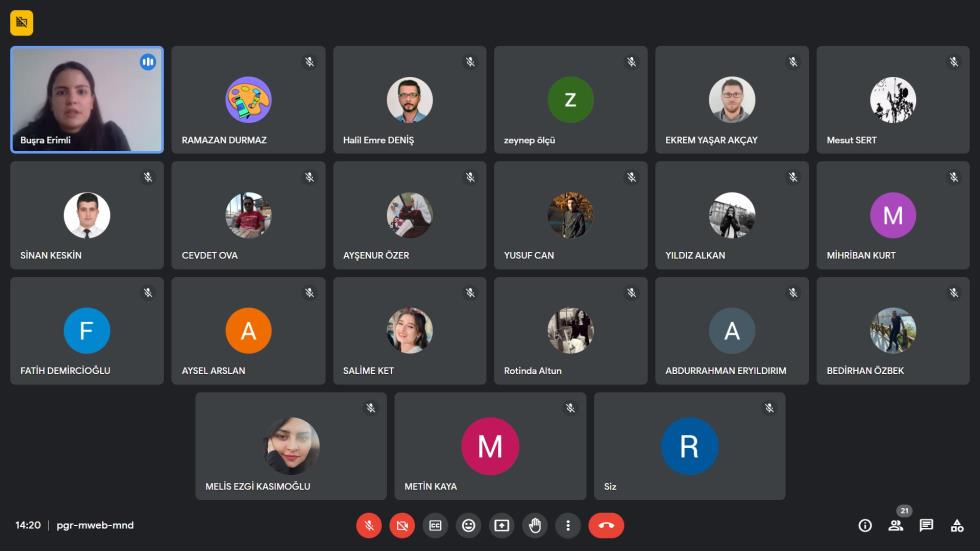This screenshot has width=980, height=551.
Task: Click the yellow camera-off indicator icon
Action: [x=21, y=23]
